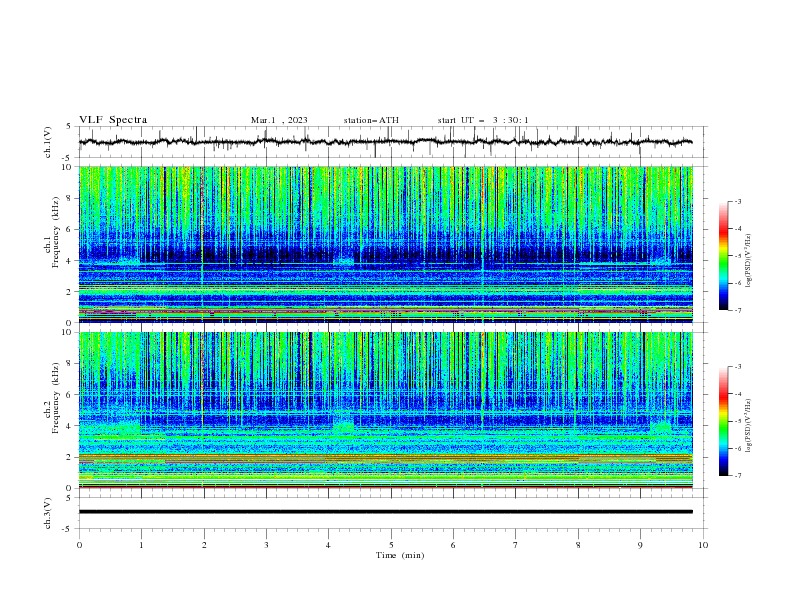Click the ch.2 "Frequency (kHz)" axis label

coord(56,398)
